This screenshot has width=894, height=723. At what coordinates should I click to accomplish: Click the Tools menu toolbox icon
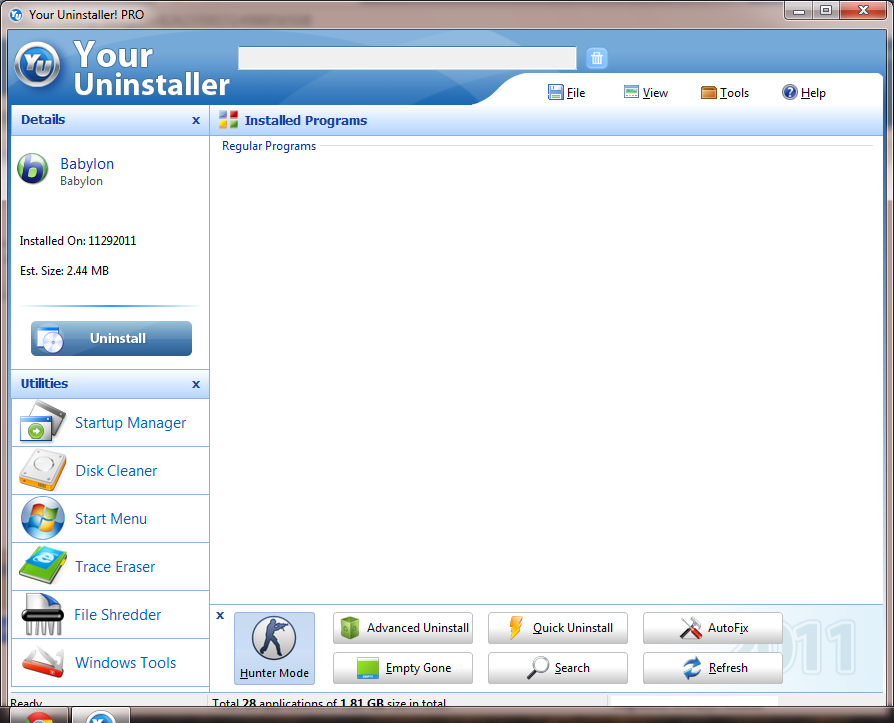point(709,92)
